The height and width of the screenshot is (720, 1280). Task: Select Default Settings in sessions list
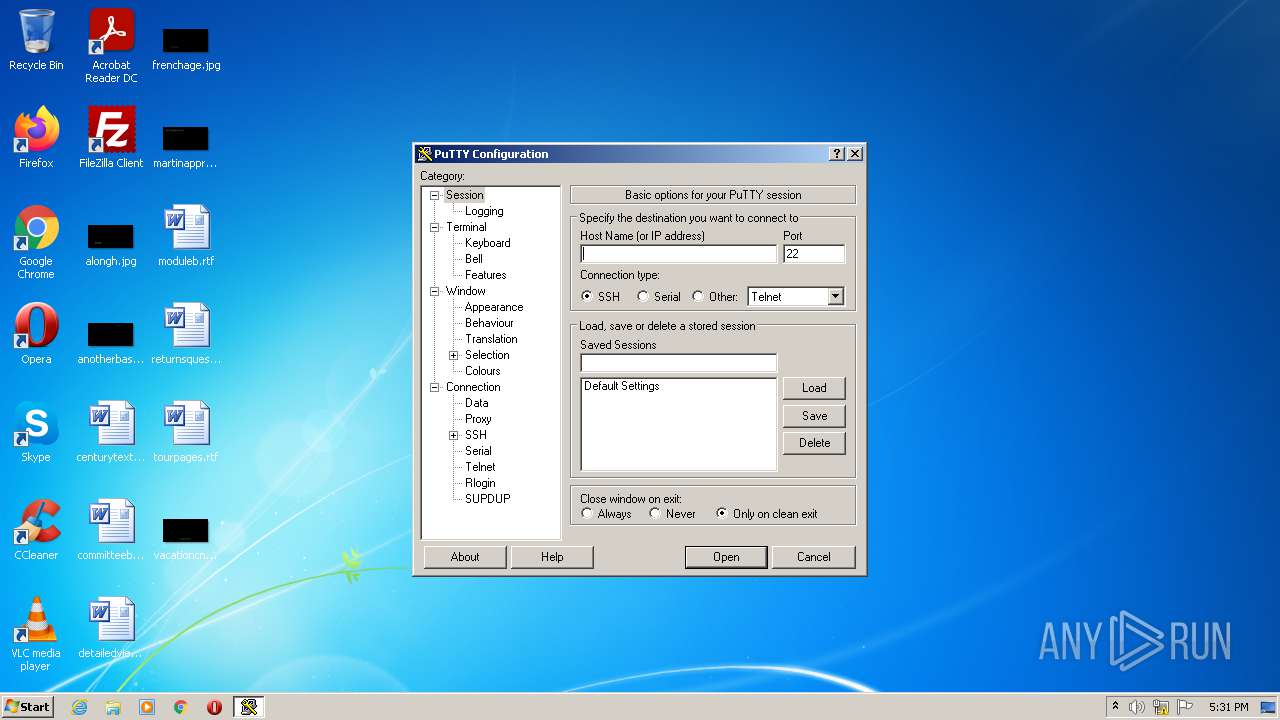pyautogui.click(x=678, y=386)
